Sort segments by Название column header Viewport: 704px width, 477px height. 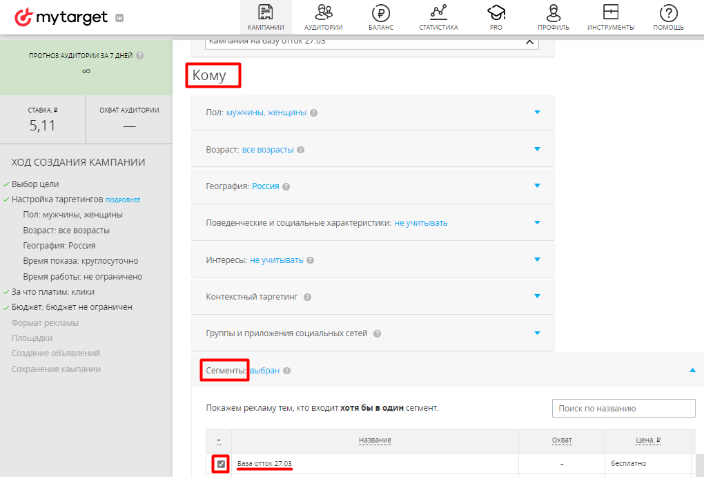tap(375, 440)
